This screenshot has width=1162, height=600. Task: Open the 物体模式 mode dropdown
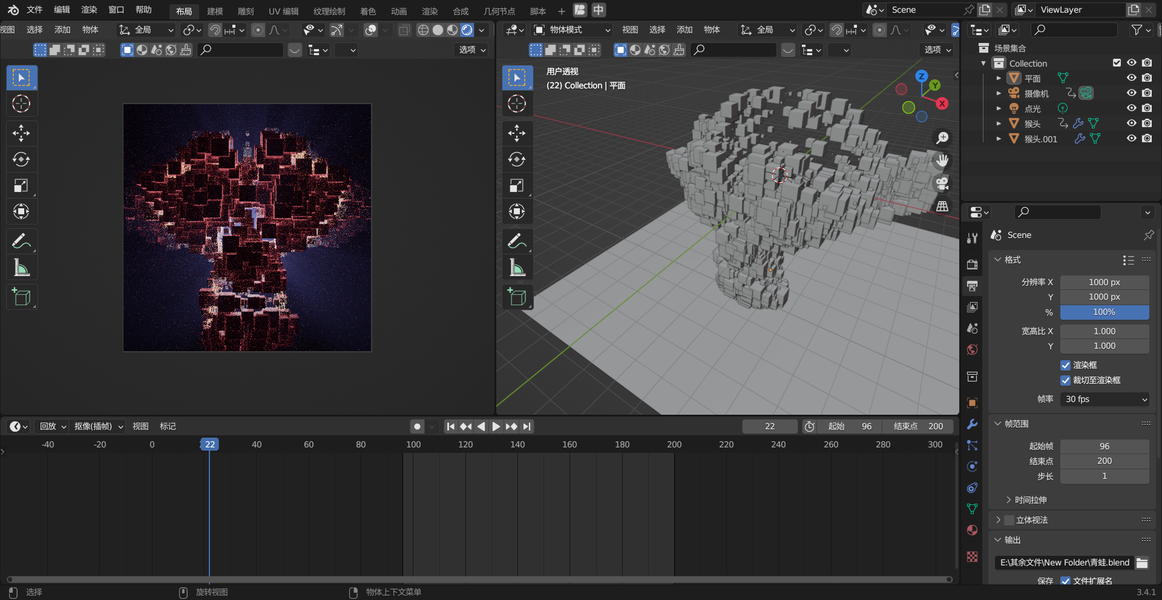[x=572, y=30]
